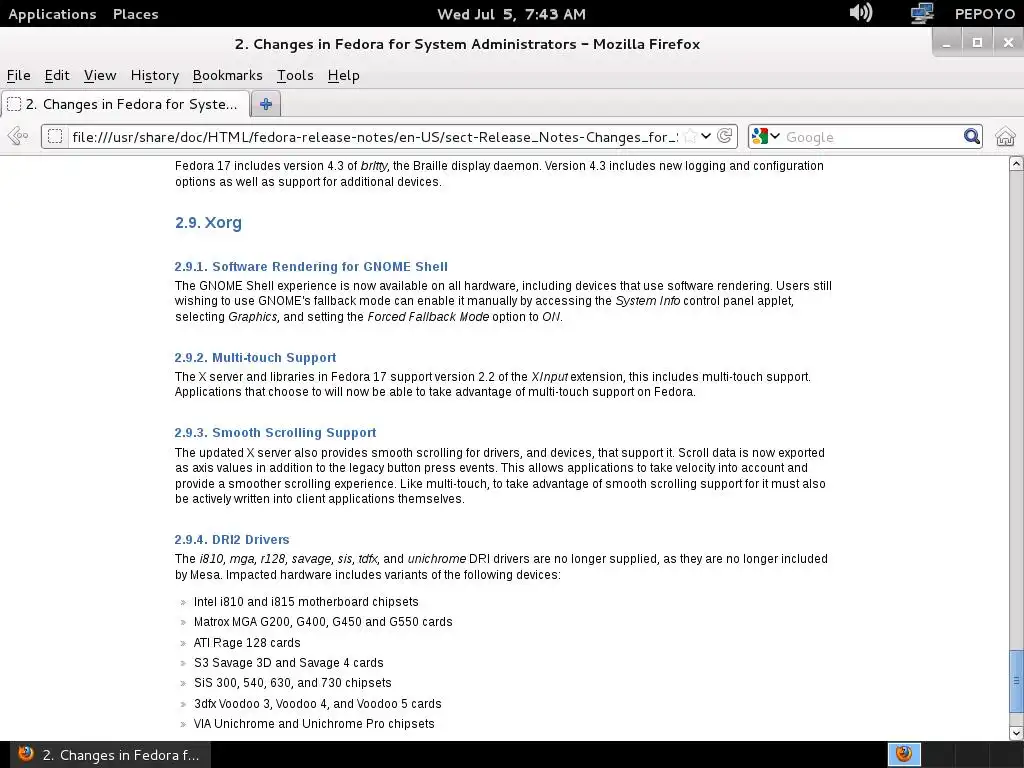Open the File menu

point(18,76)
